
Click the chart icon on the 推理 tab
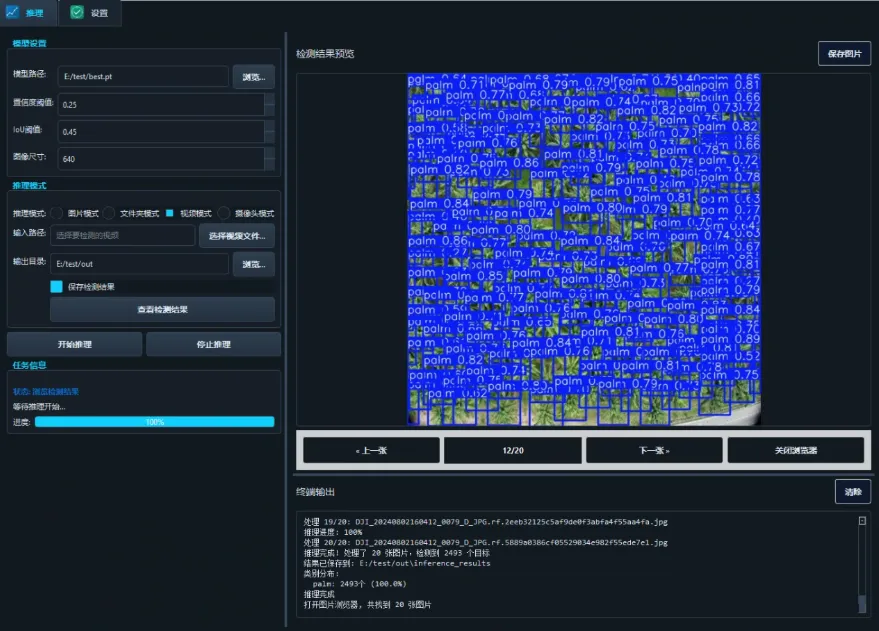13,13
